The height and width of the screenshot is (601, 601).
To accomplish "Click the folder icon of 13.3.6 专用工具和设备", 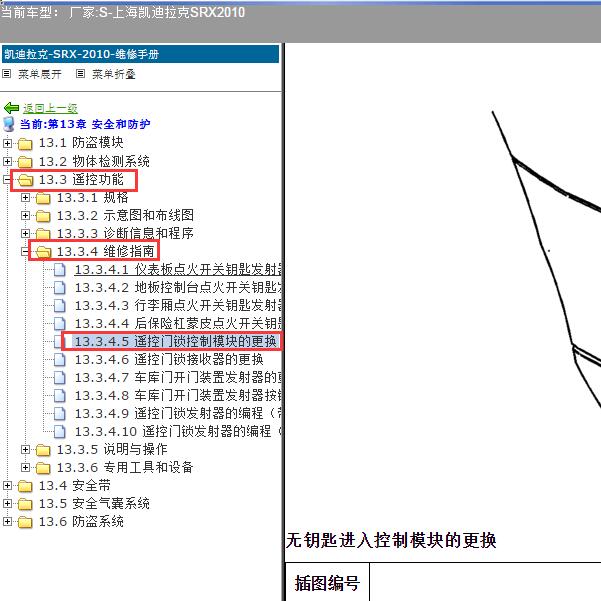I will (43, 468).
